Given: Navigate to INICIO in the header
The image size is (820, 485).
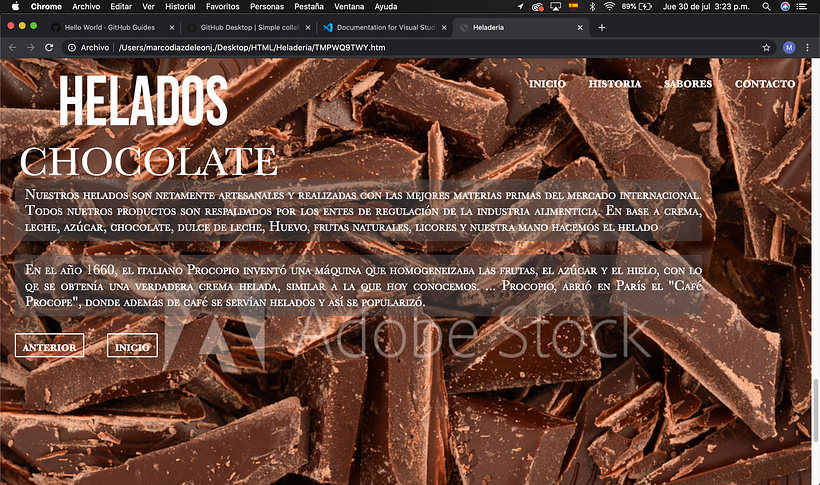Looking at the screenshot, I should [547, 84].
